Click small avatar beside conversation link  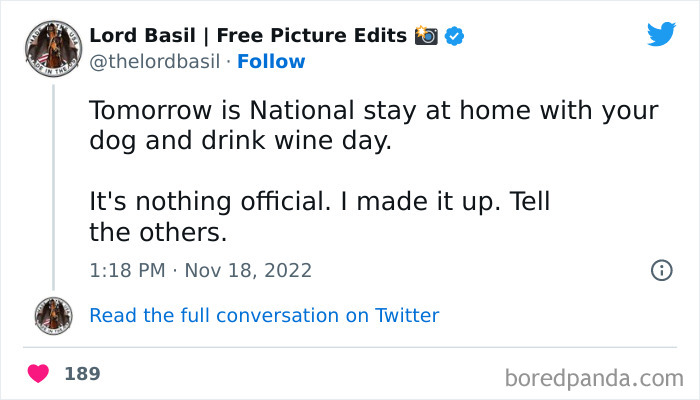tap(53, 316)
